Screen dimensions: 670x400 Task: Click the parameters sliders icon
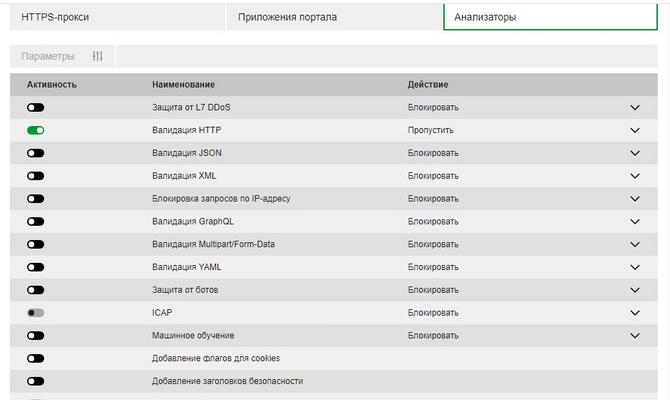97,57
